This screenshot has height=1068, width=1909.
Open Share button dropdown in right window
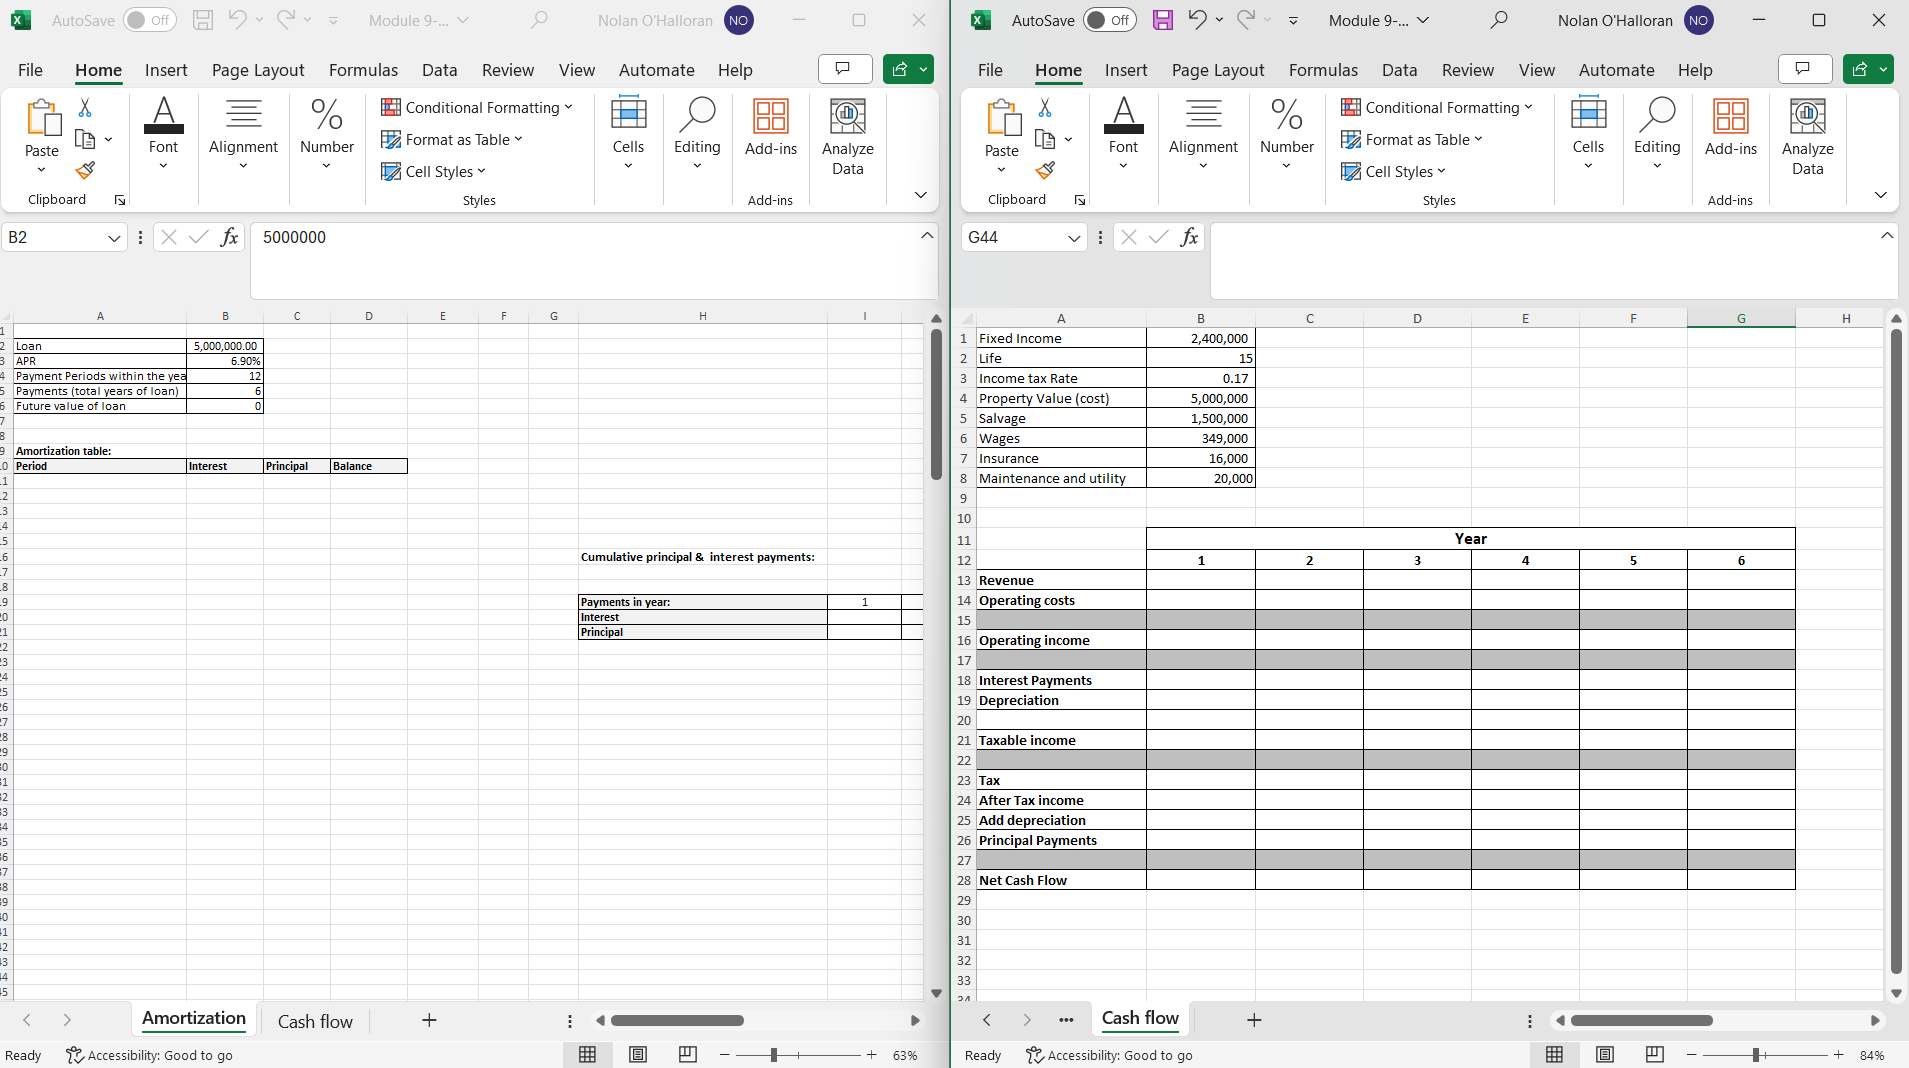[1884, 69]
